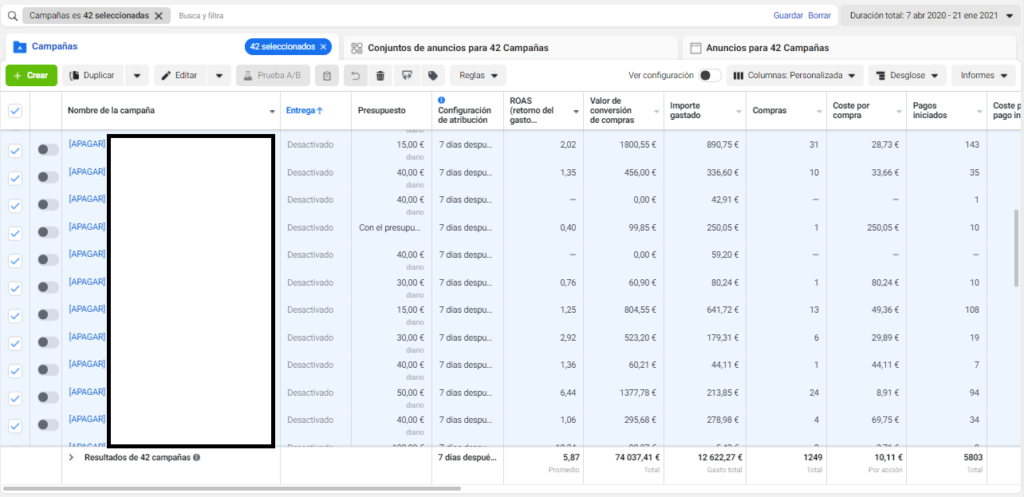The width and height of the screenshot is (1024, 497).
Task: Turn on campaign switch for 213,85 € row
Action: [x=48, y=397]
